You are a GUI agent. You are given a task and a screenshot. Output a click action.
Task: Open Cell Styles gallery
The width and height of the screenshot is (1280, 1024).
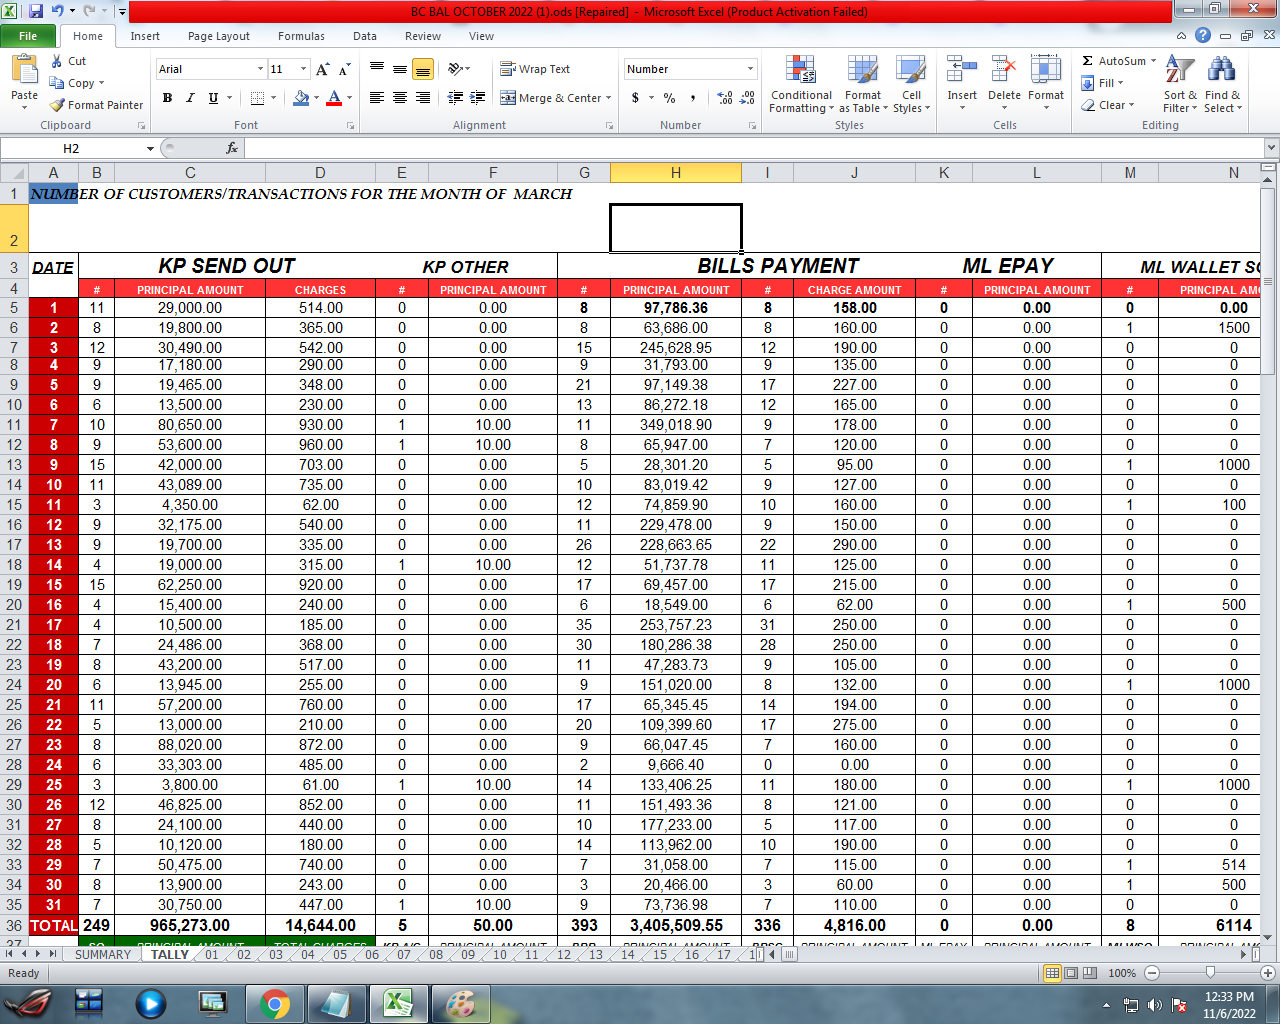tap(911, 85)
